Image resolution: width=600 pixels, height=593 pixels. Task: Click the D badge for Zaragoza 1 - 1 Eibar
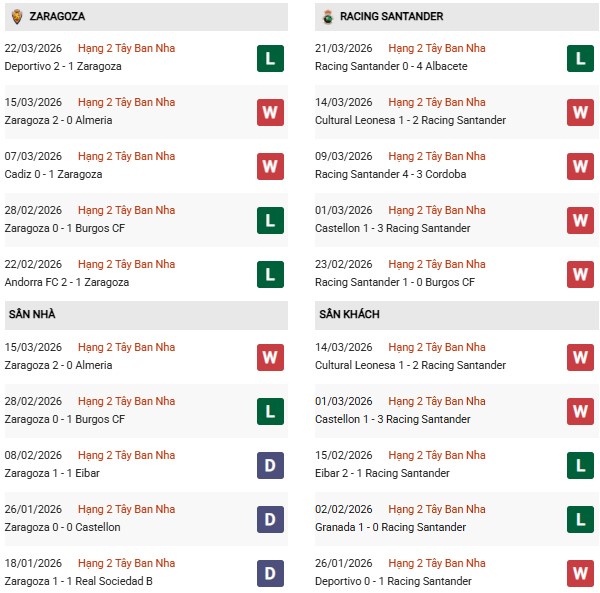click(x=269, y=465)
